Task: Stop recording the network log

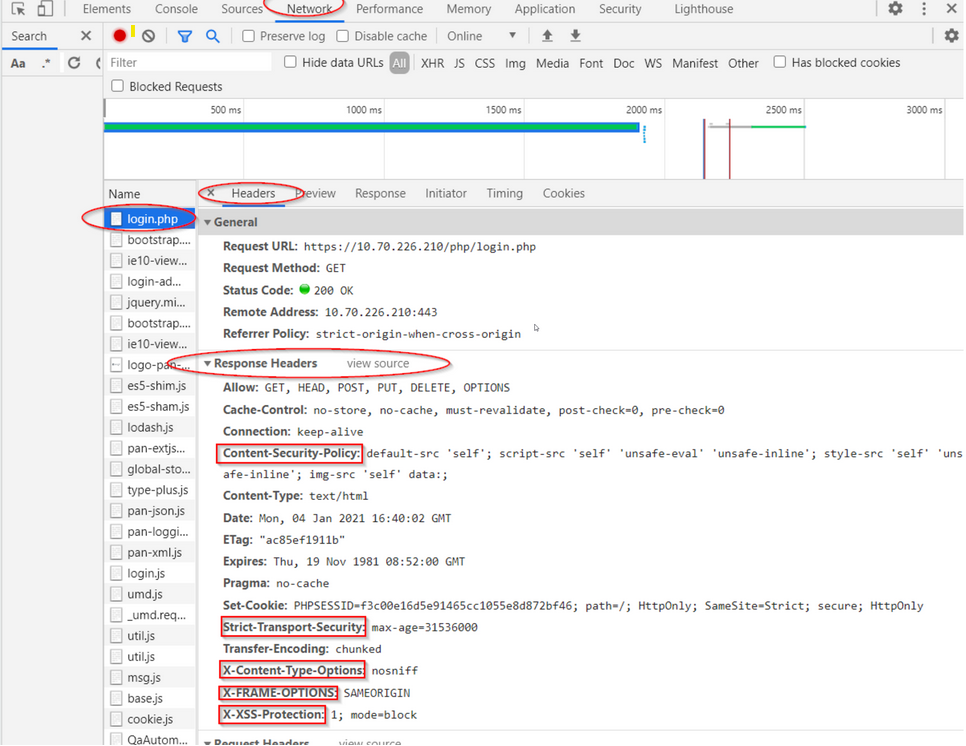Action: [x=120, y=35]
